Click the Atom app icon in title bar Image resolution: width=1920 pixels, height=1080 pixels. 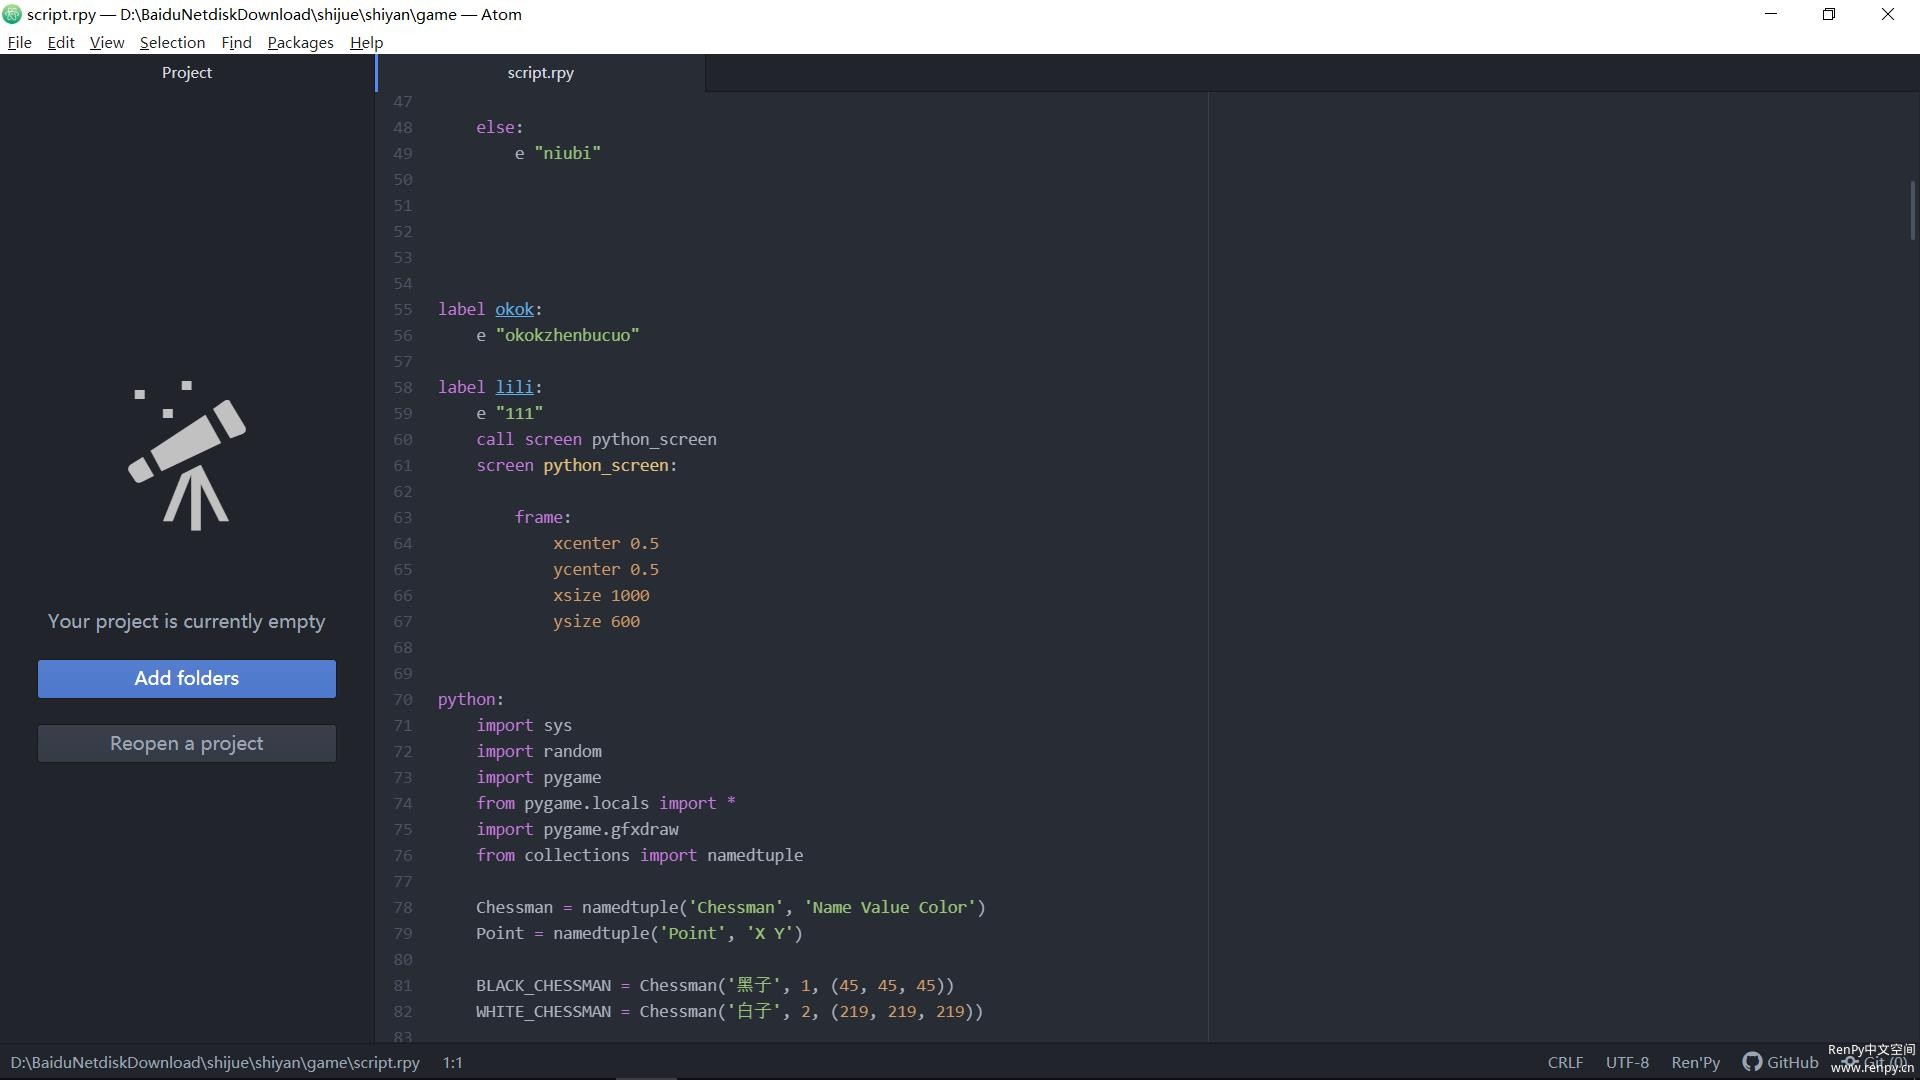pos(12,14)
